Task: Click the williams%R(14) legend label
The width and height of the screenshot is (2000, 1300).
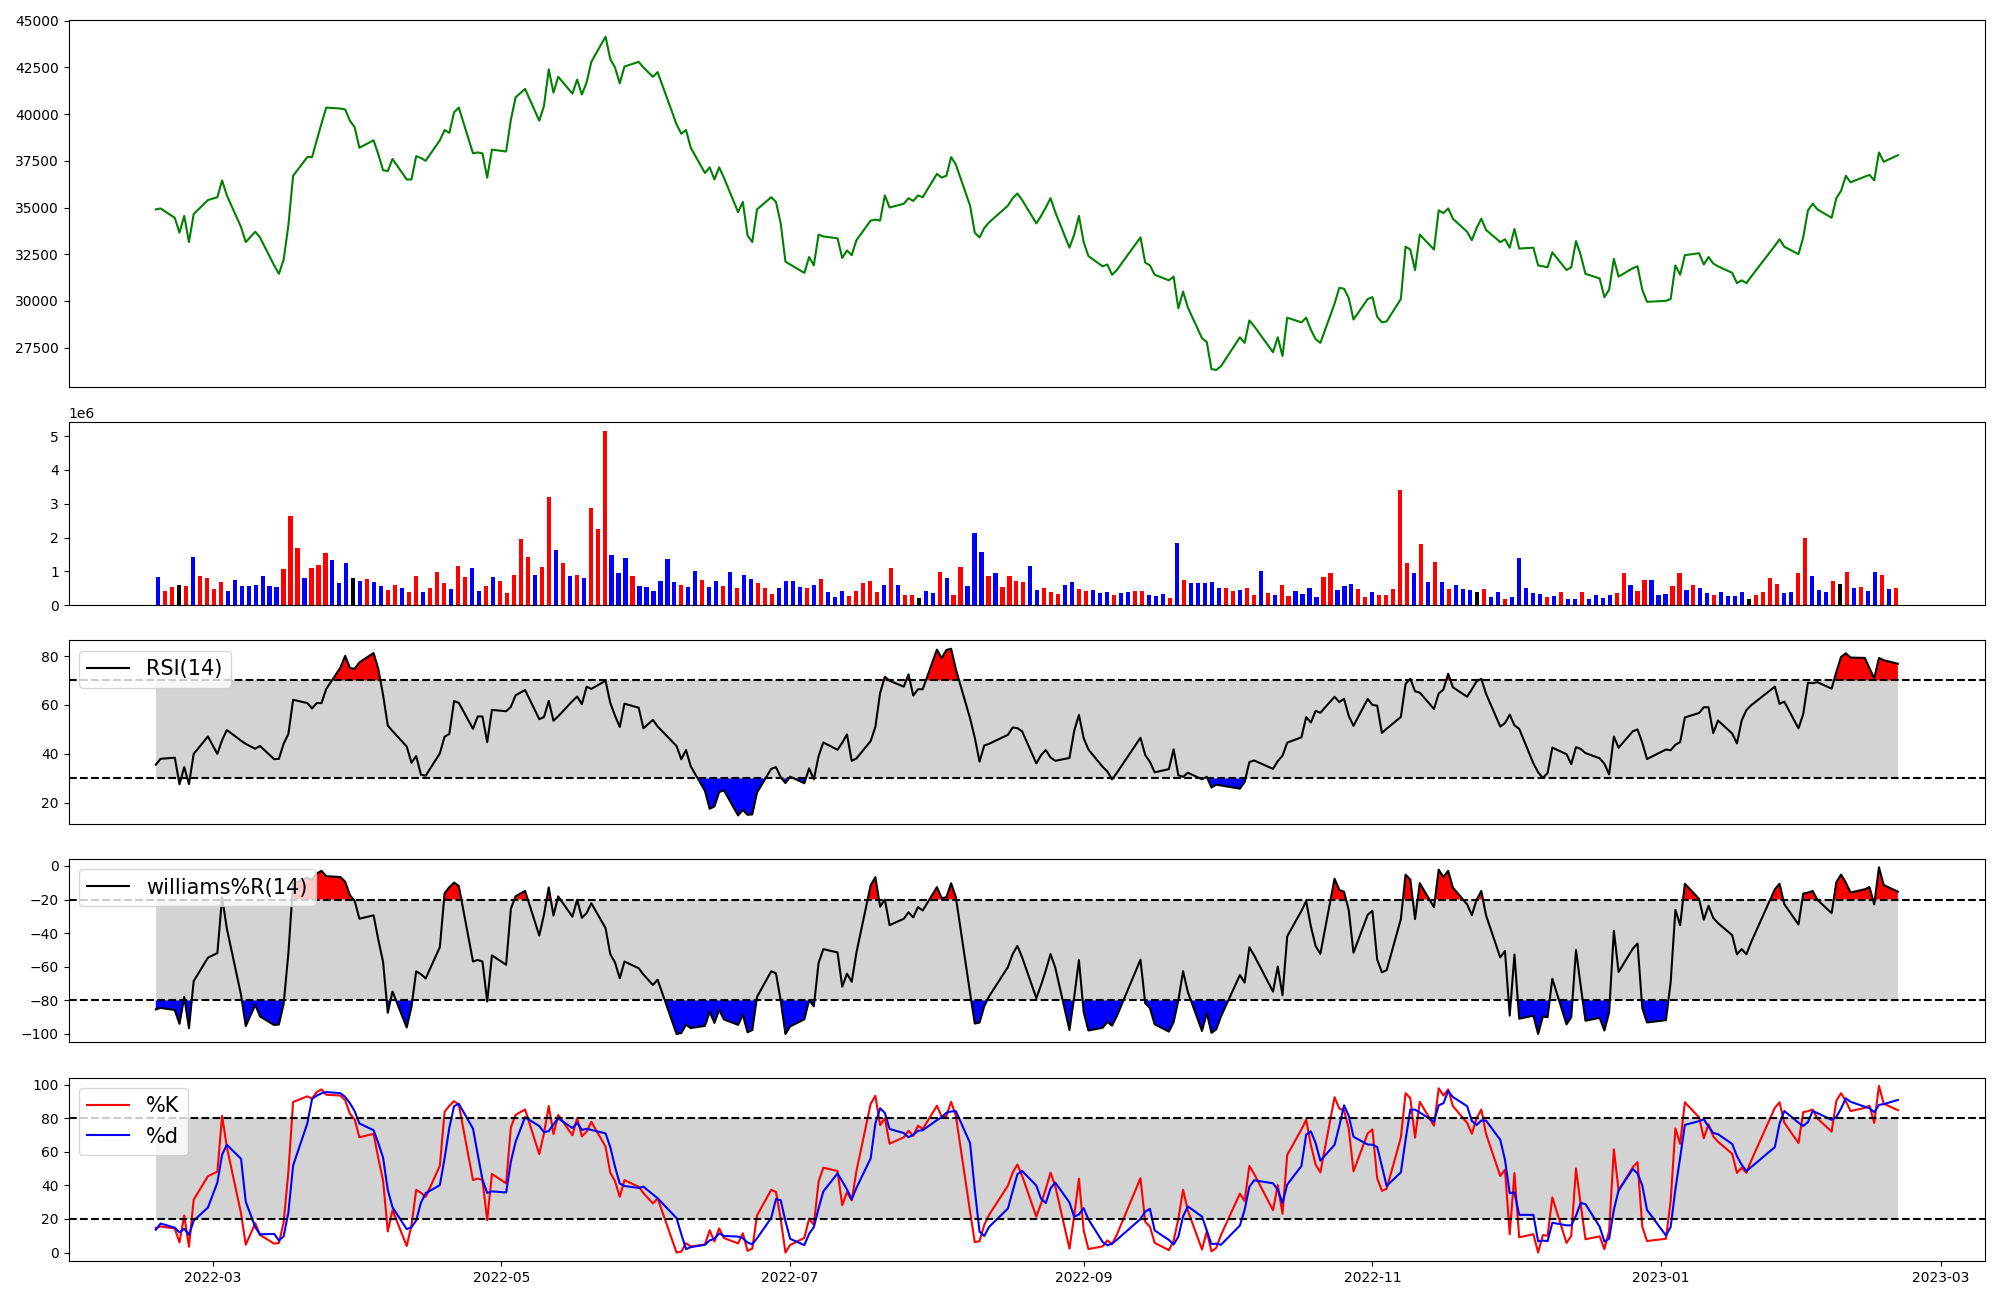Action: pyautogui.click(x=227, y=887)
